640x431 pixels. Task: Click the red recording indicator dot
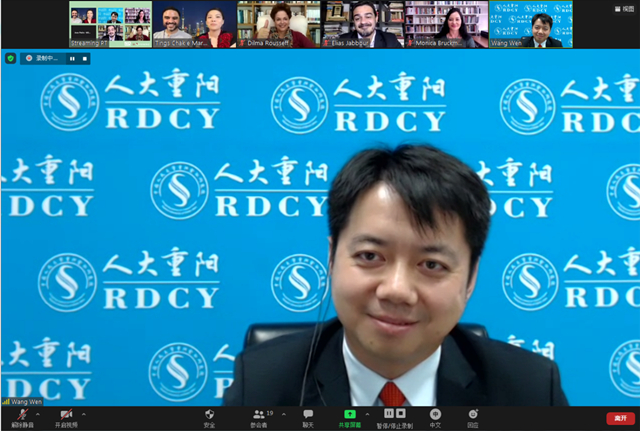point(29,58)
